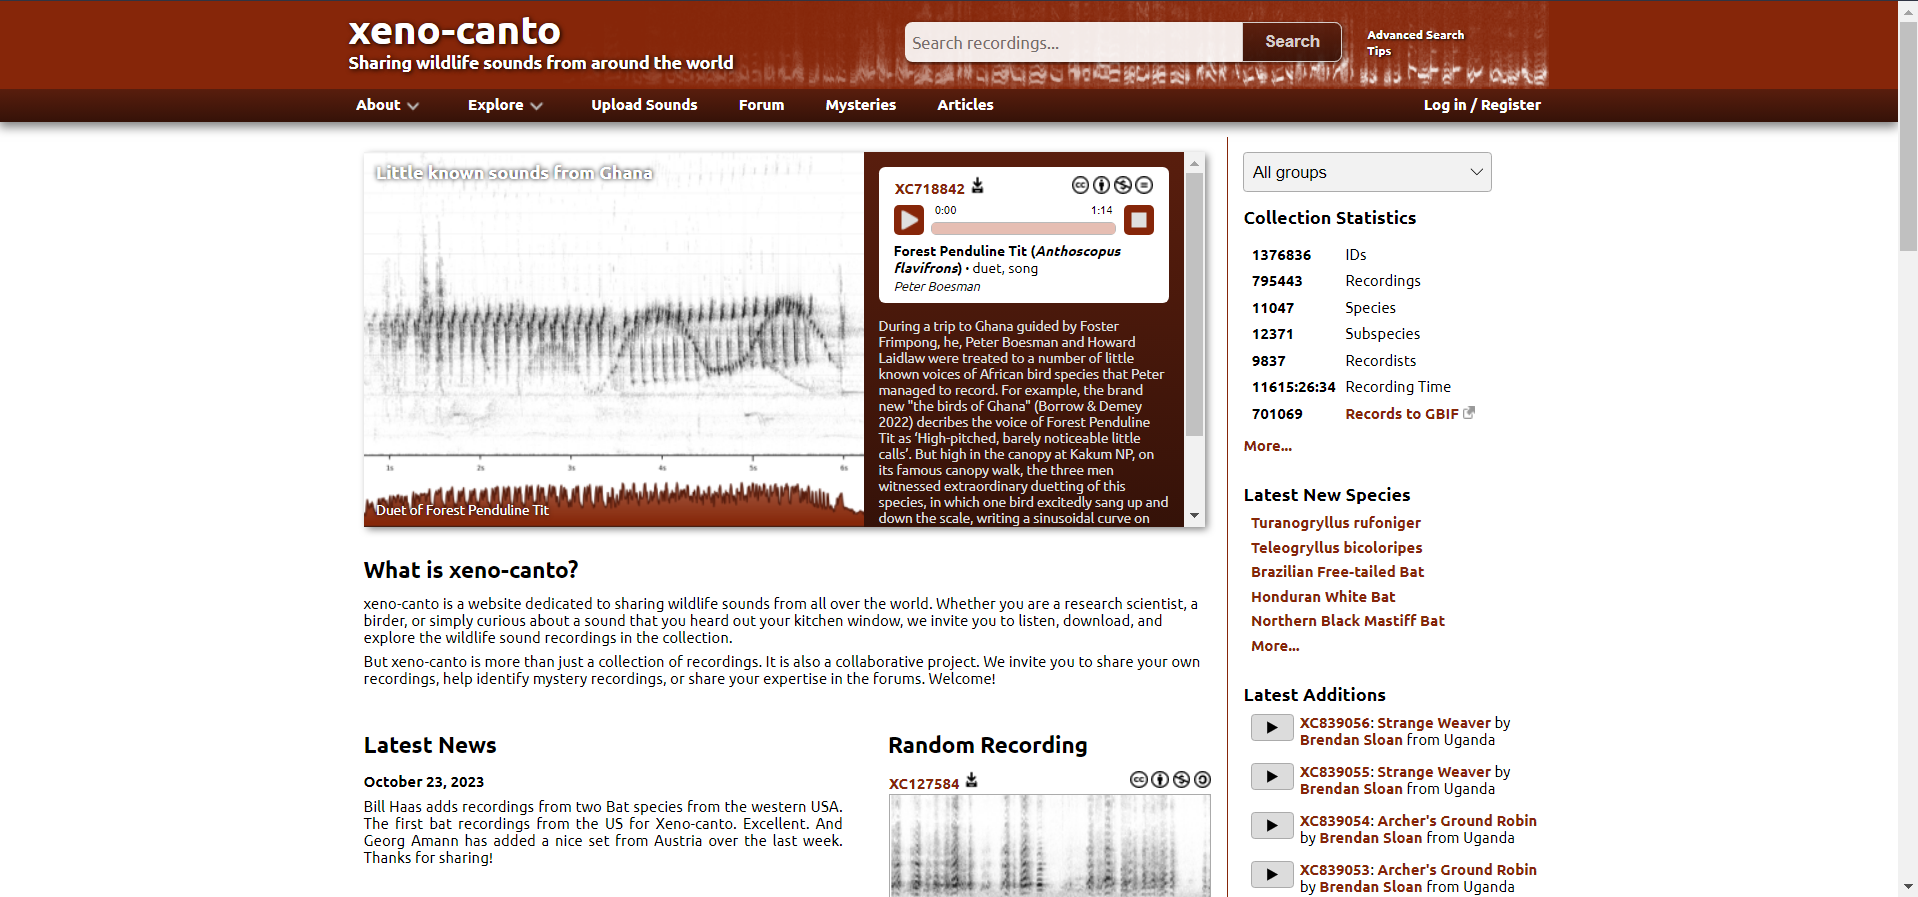Play XC839056 Strange Weaver recording
The width and height of the screenshot is (1918, 897).
(1272, 728)
